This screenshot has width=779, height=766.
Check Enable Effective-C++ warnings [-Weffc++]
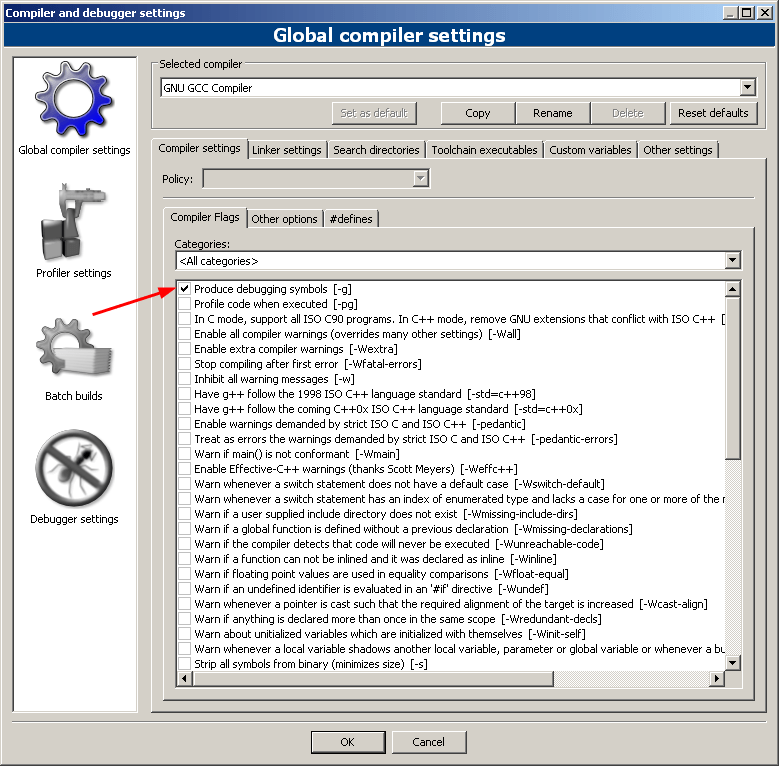(x=185, y=469)
